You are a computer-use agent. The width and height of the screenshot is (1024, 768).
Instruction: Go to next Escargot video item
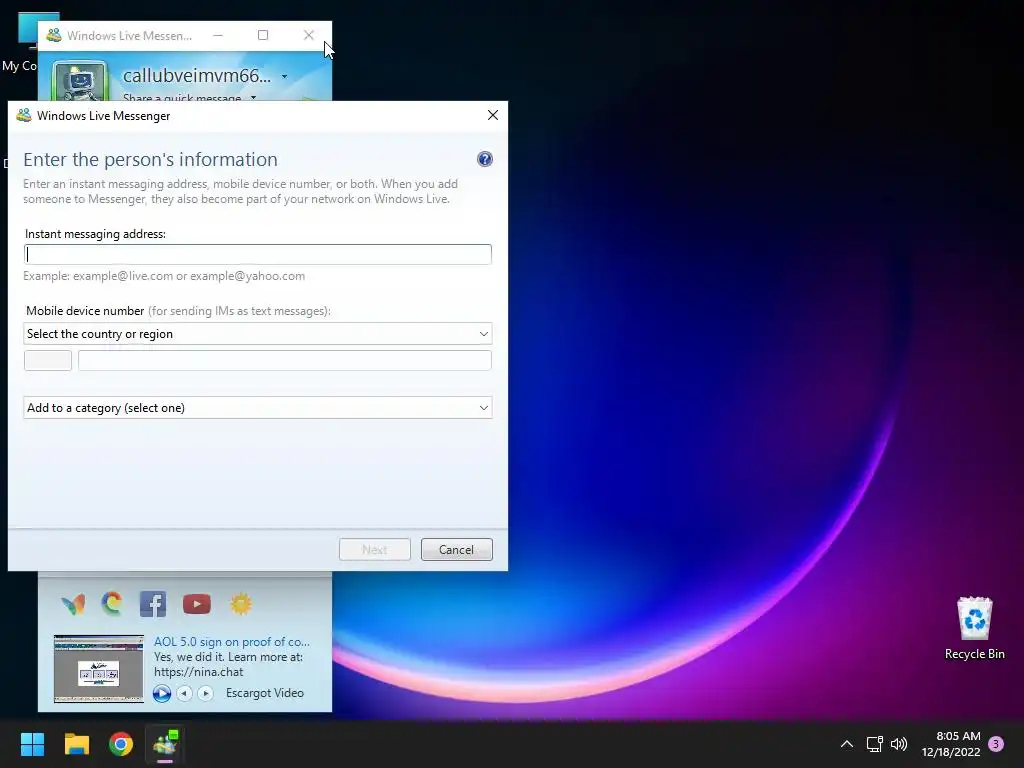pyautogui.click(x=205, y=693)
